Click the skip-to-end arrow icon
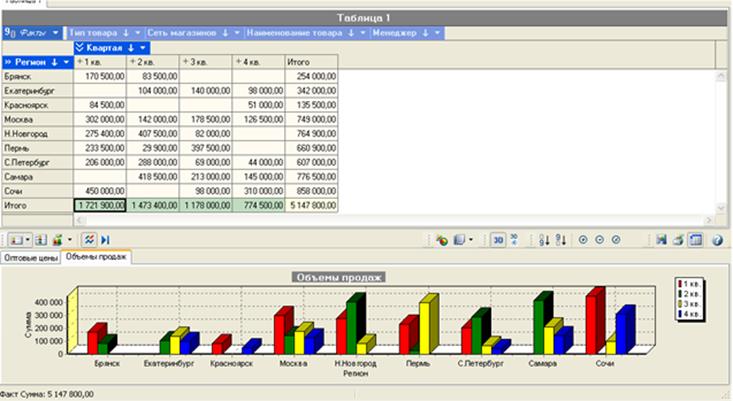The height and width of the screenshot is (401, 733). click(x=105, y=240)
